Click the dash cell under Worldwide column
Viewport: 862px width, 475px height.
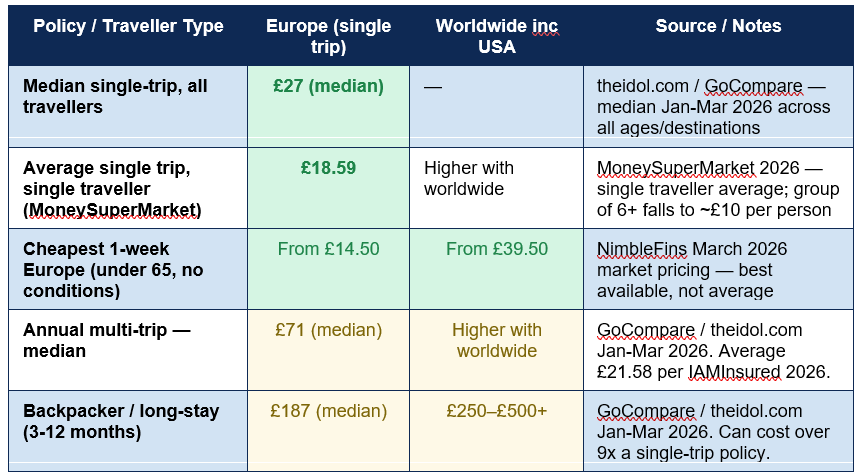pos(496,107)
